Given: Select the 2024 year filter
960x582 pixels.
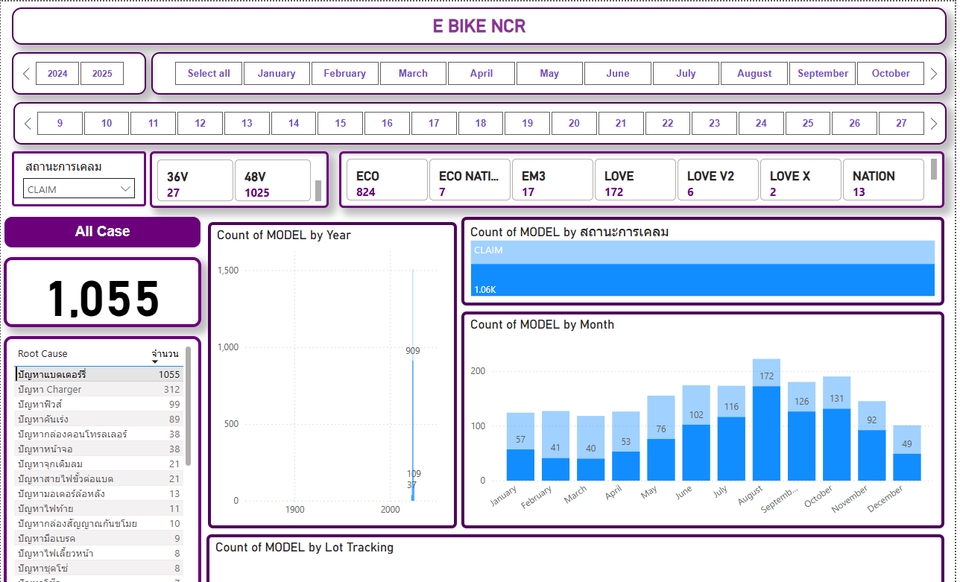Looking at the screenshot, I should click(x=57, y=74).
